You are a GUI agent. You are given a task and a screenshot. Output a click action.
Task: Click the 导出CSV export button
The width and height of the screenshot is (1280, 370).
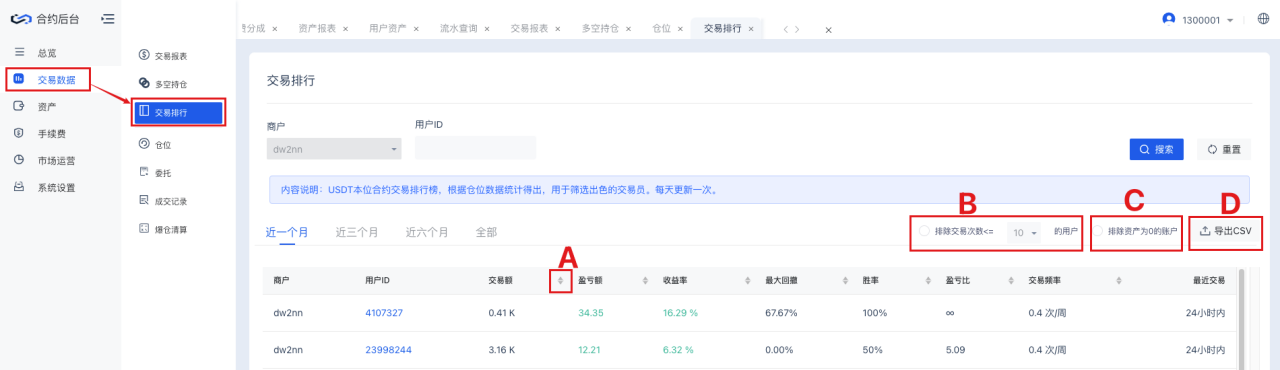1225,231
